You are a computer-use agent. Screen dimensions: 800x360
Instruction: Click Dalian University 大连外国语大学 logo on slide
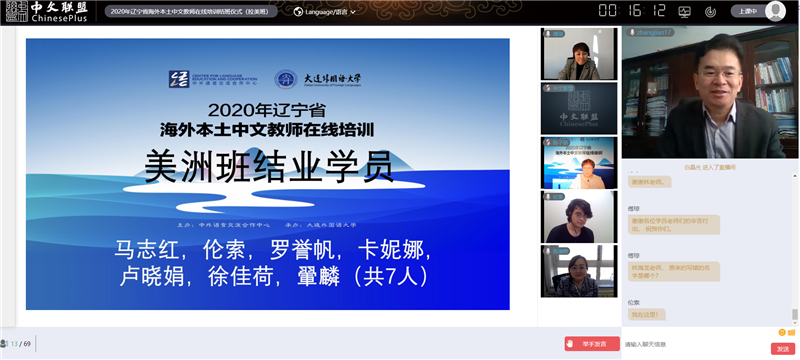click(x=318, y=79)
